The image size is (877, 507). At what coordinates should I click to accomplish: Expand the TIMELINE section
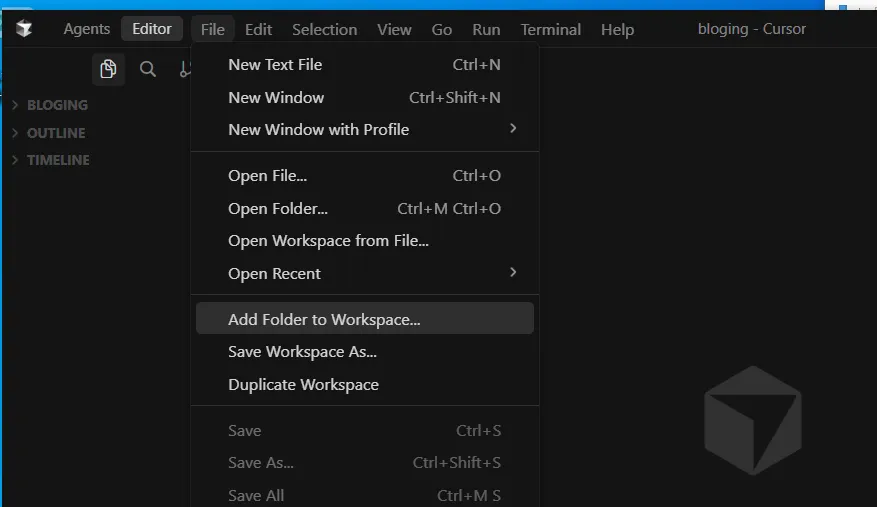coord(58,160)
